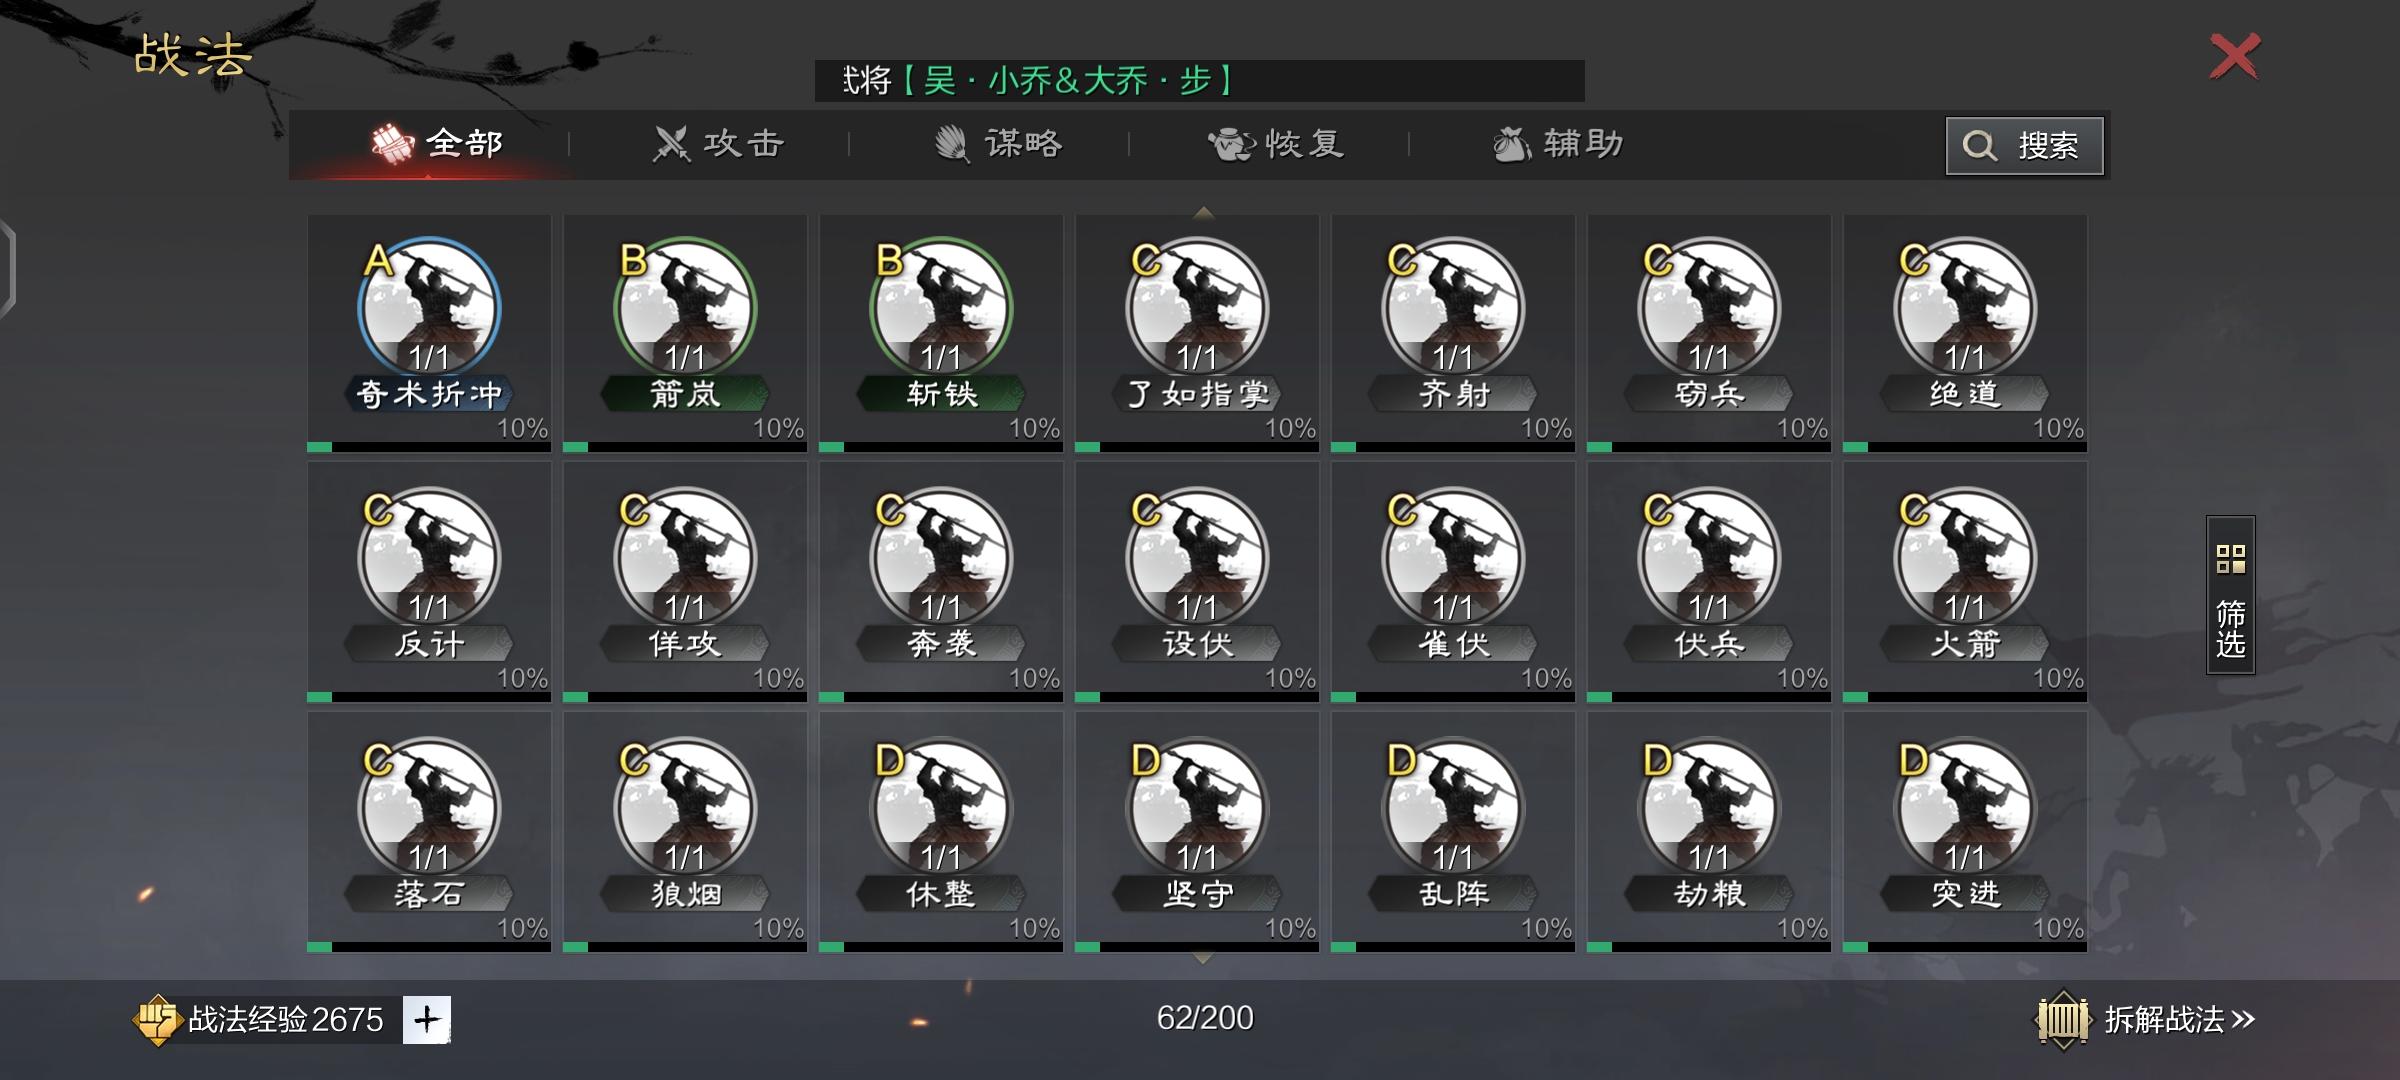The width and height of the screenshot is (2400, 1080).
Task: Choose the 劫粮 tactic icon
Action: click(1709, 808)
